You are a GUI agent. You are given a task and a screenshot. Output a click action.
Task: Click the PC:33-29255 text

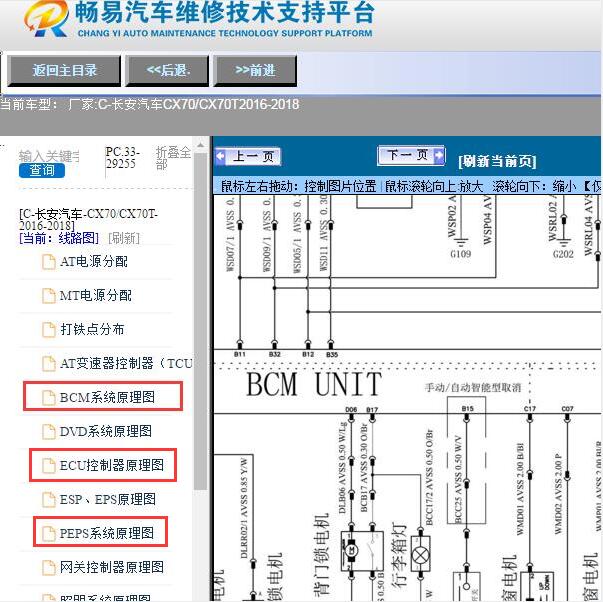pos(123,158)
